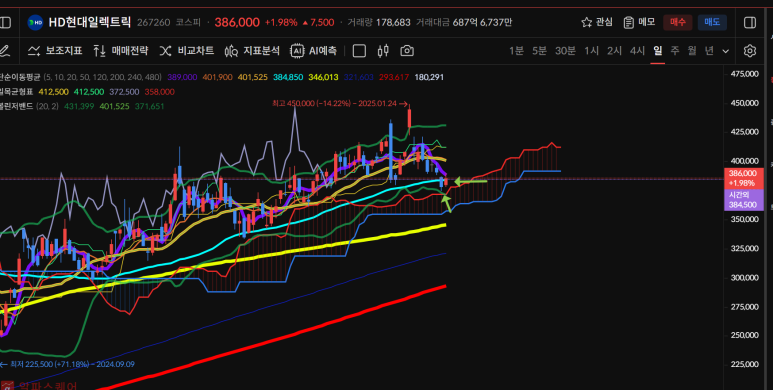The width and height of the screenshot is (773, 390).
Task: Click 거래량 volume value 178,683
Action: (x=393, y=23)
